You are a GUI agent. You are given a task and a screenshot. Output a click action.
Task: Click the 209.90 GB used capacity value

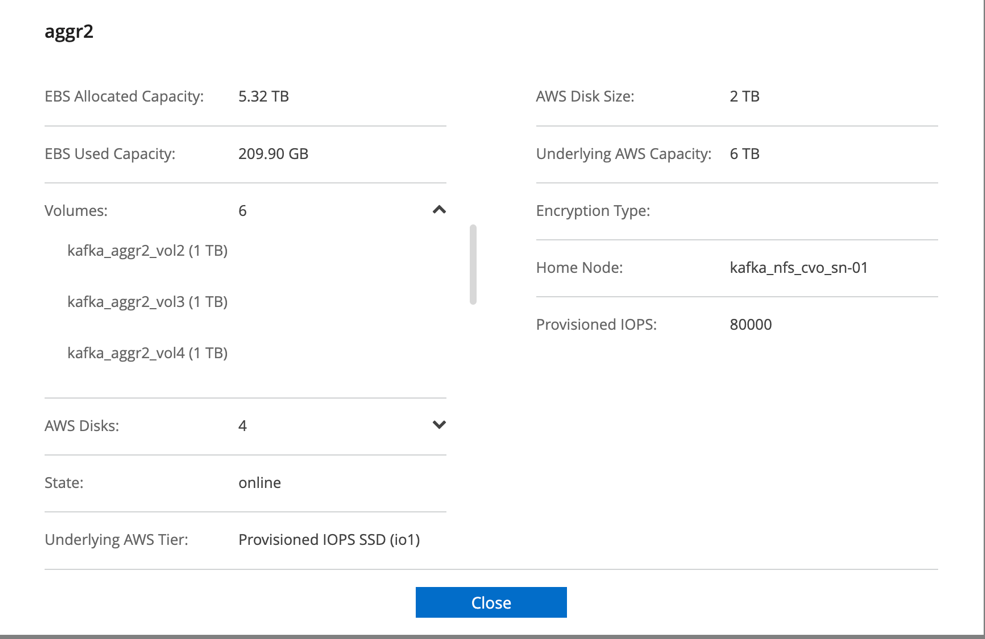tap(273, 154)
